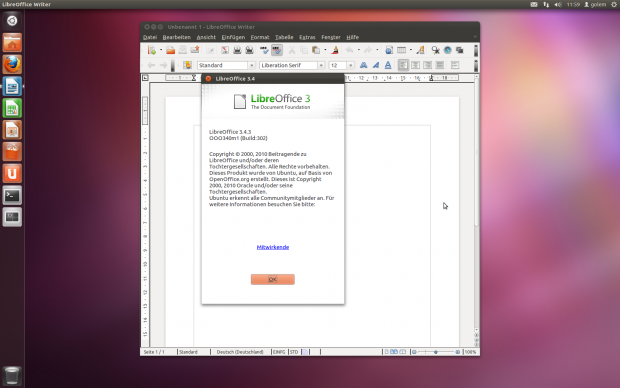620x388 pixels.
Task: Expand the New document dropdown arrow
Action: [x=161, y=50]
